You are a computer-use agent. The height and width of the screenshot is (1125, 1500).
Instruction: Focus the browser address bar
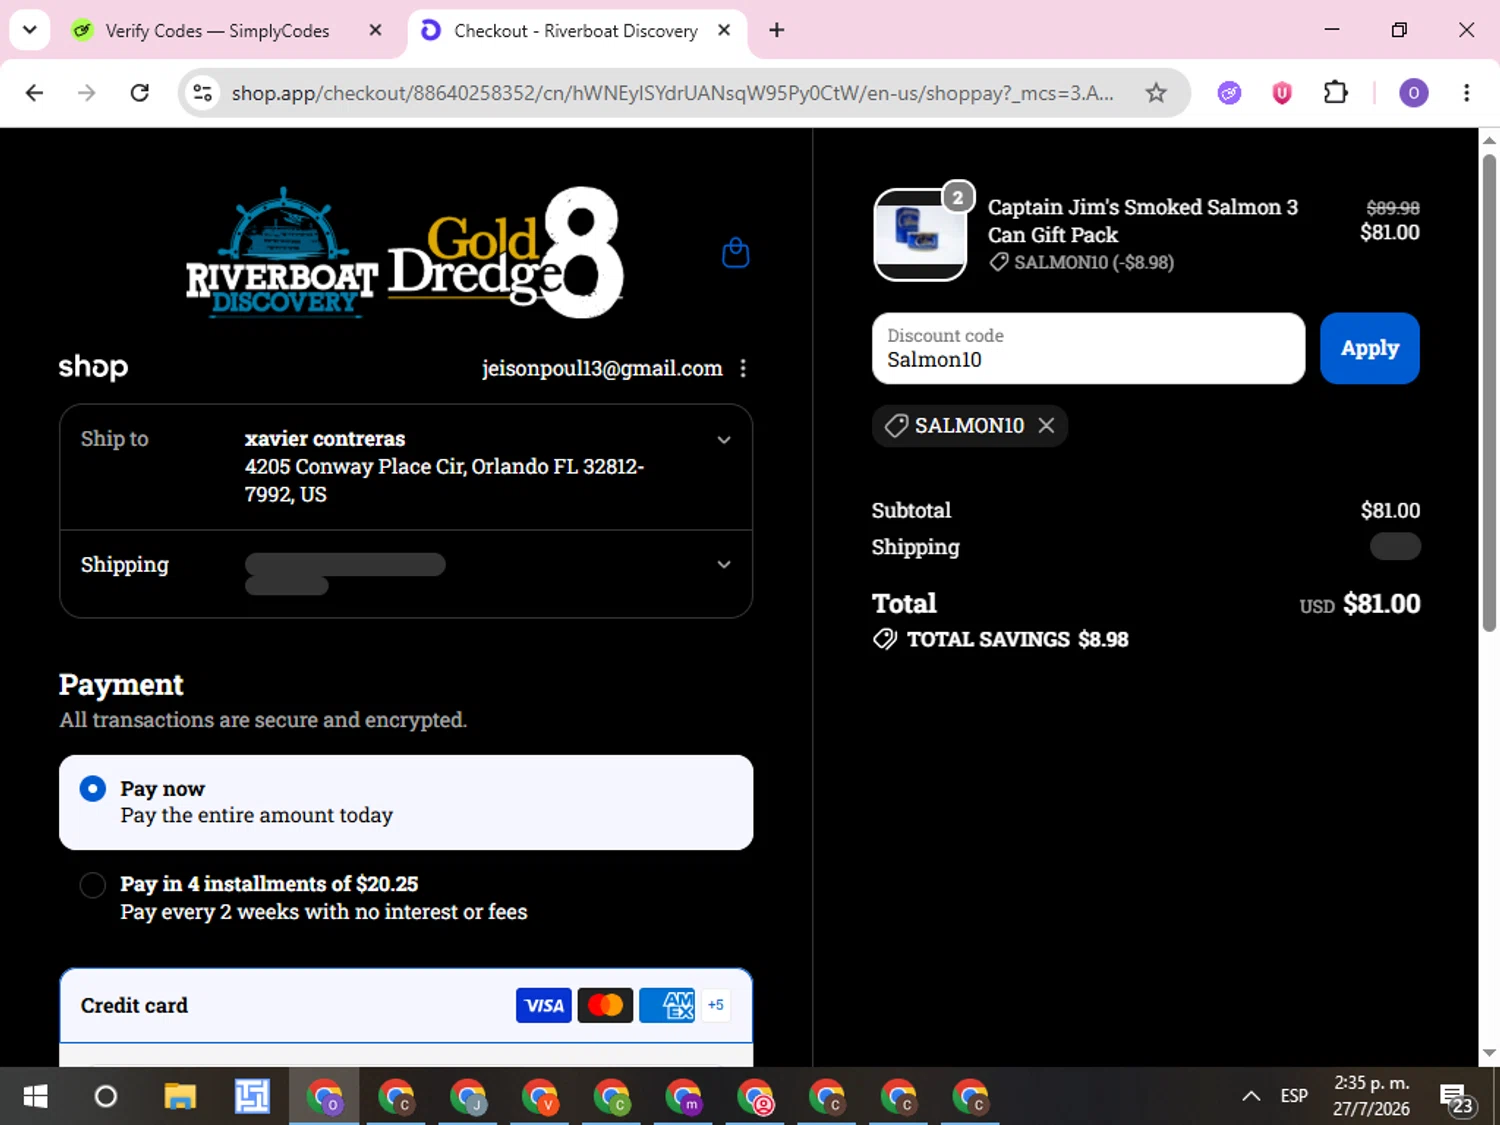(672, 93)
